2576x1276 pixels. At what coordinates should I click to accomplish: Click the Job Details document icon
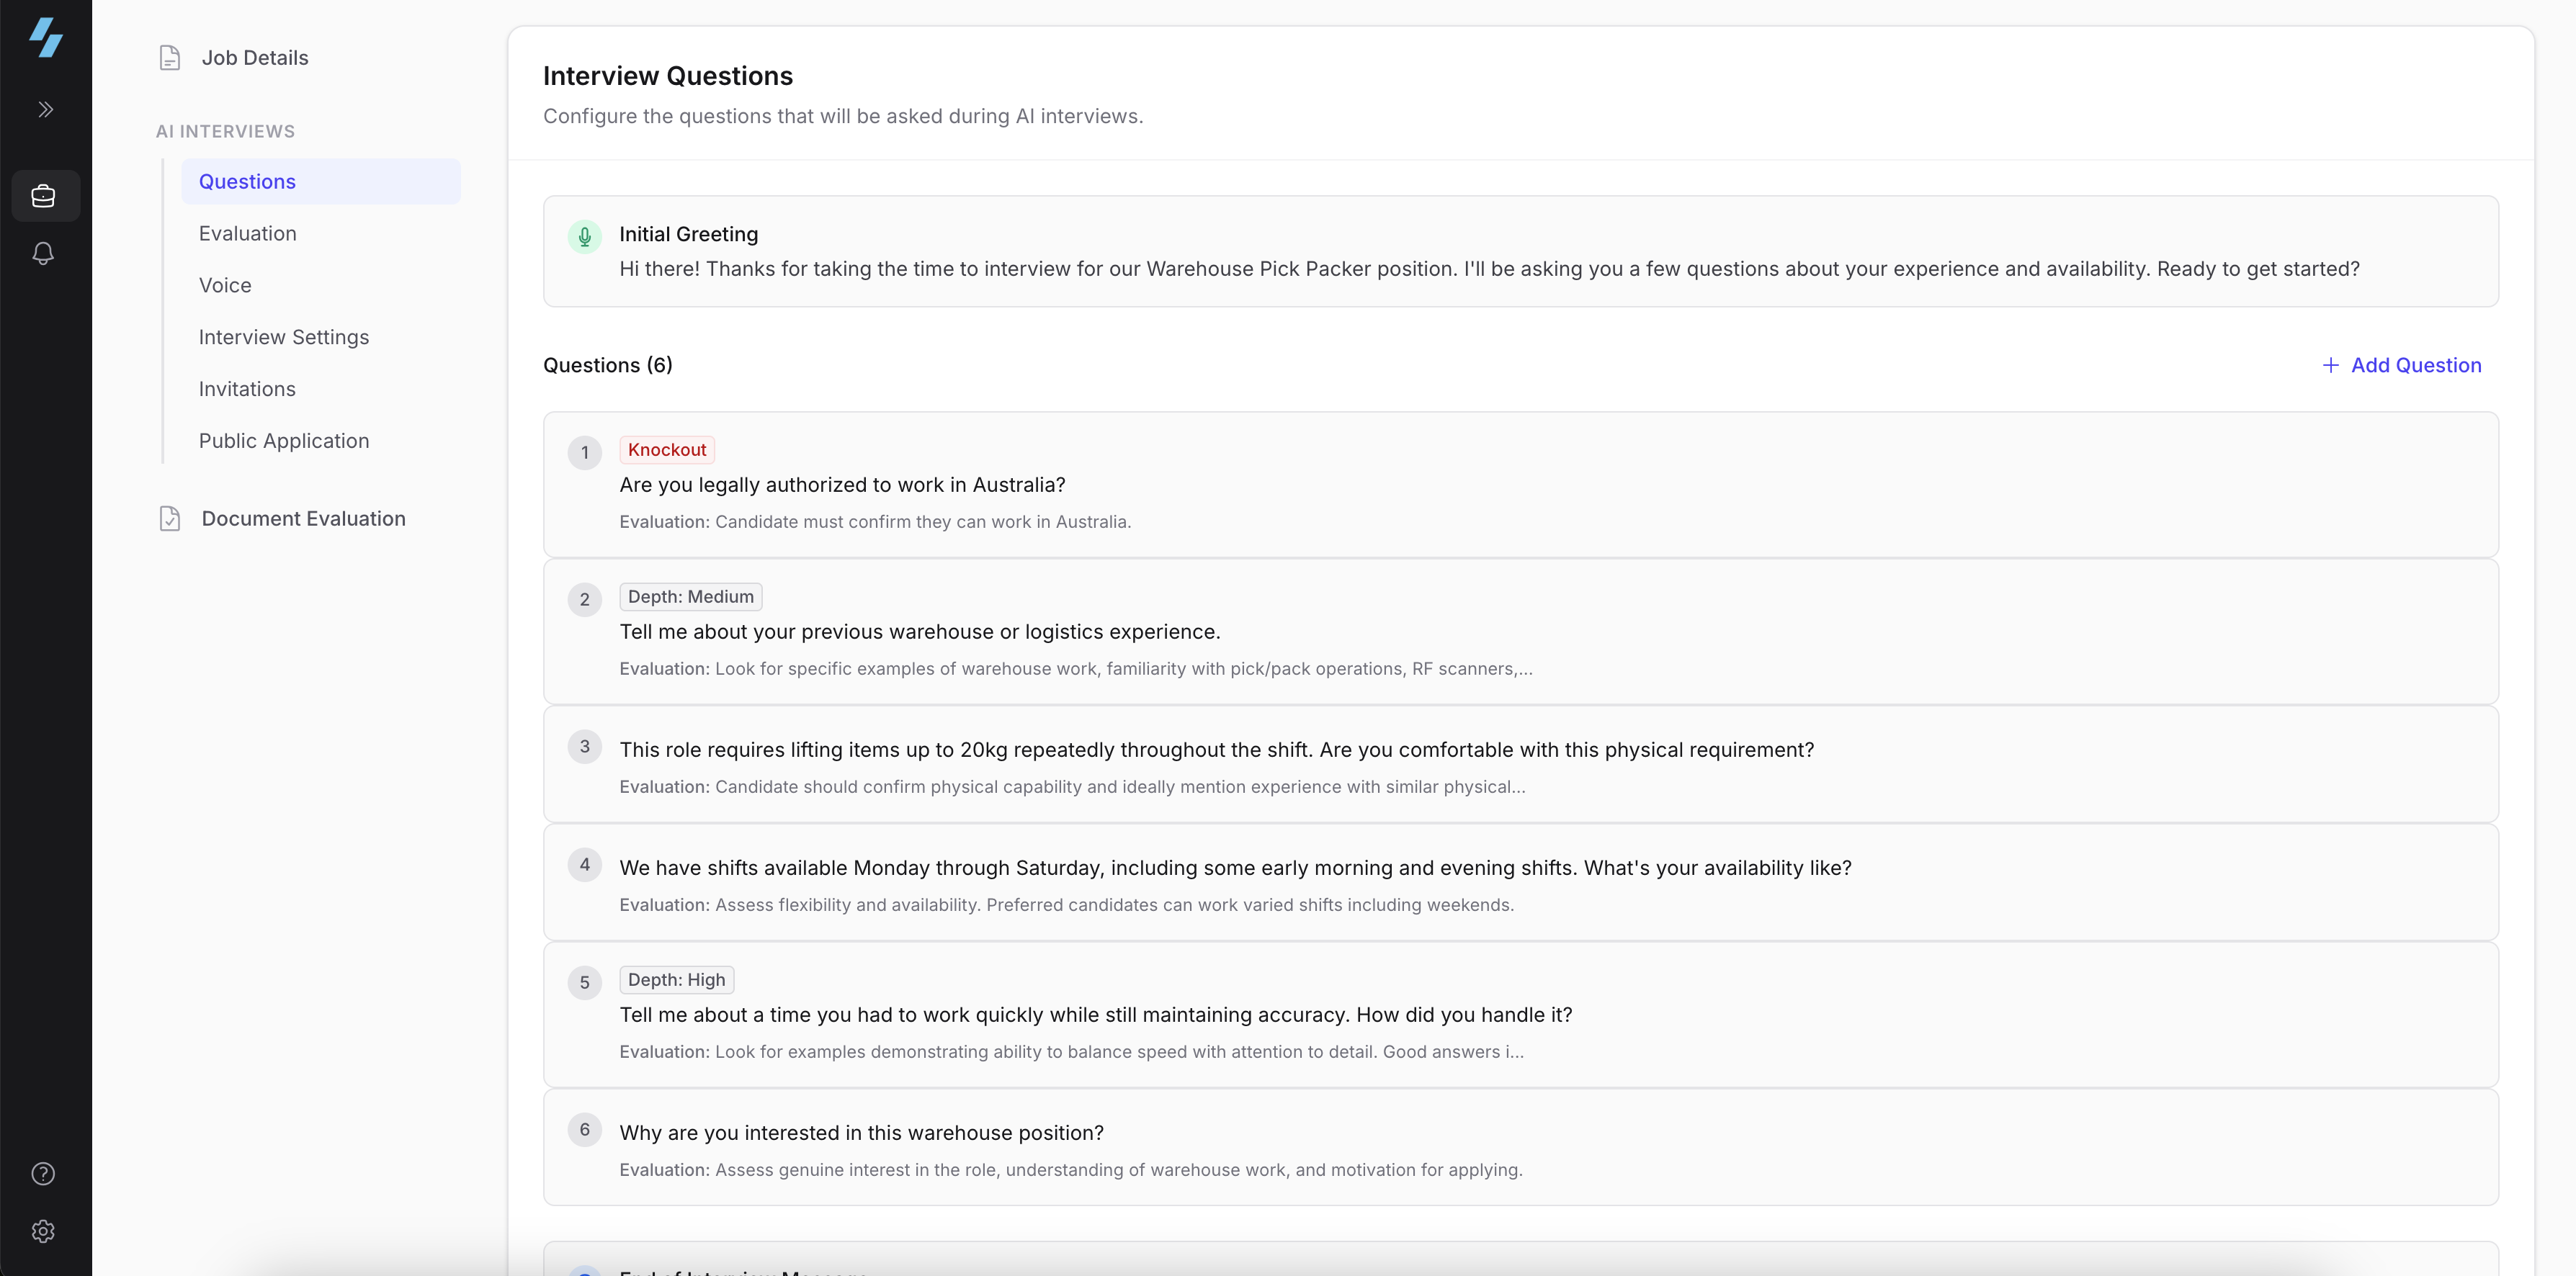tap(170, 57)
